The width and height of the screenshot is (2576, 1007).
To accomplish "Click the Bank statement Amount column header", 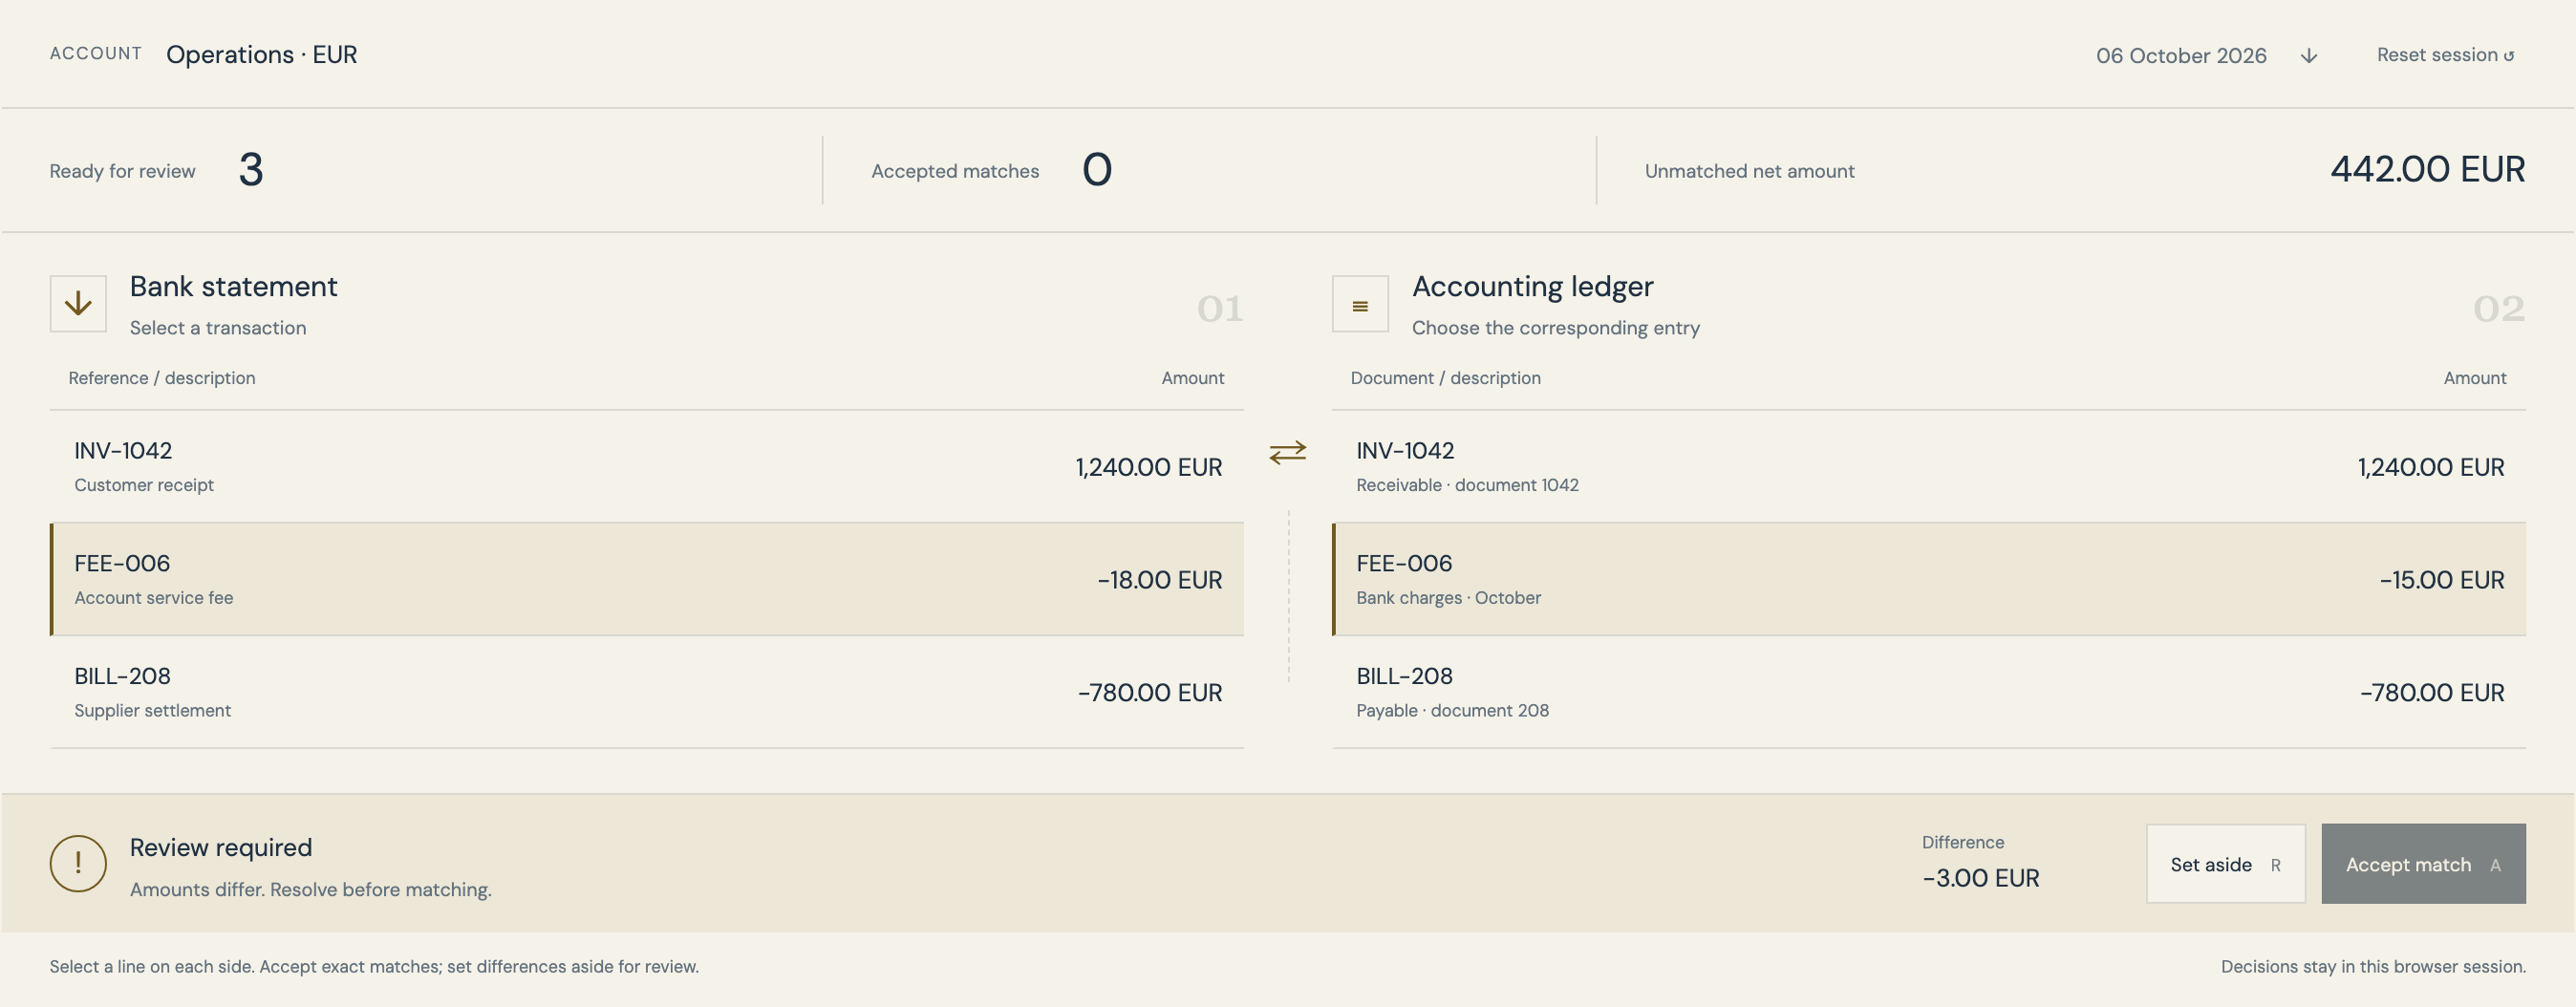I will (x=1192, y=378).
